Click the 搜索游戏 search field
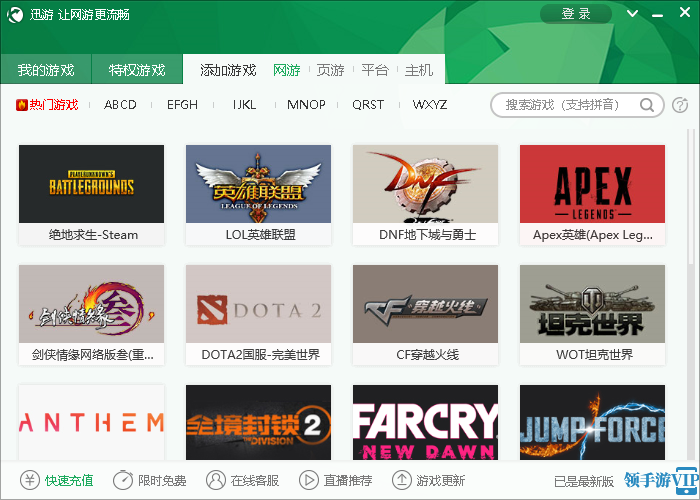This screenshot has width=700, height=500. tap(577, 105)
